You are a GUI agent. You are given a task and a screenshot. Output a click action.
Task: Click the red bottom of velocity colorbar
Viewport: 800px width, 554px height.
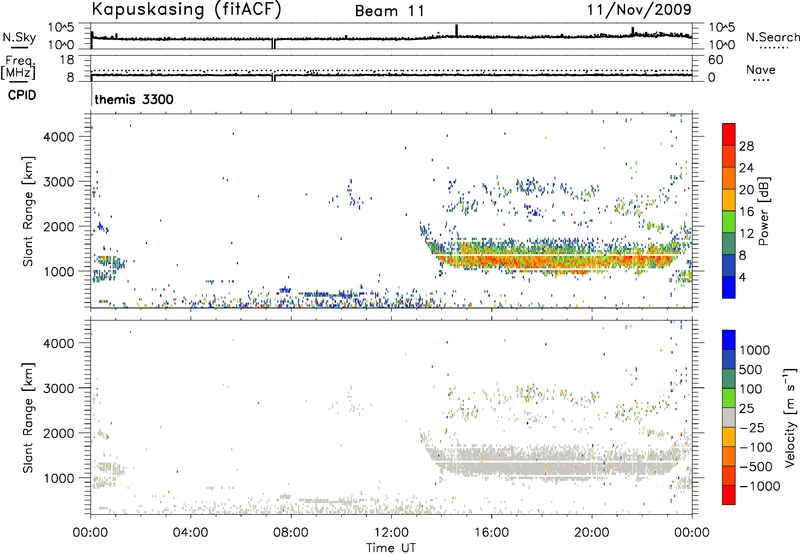tap(729, 495)
